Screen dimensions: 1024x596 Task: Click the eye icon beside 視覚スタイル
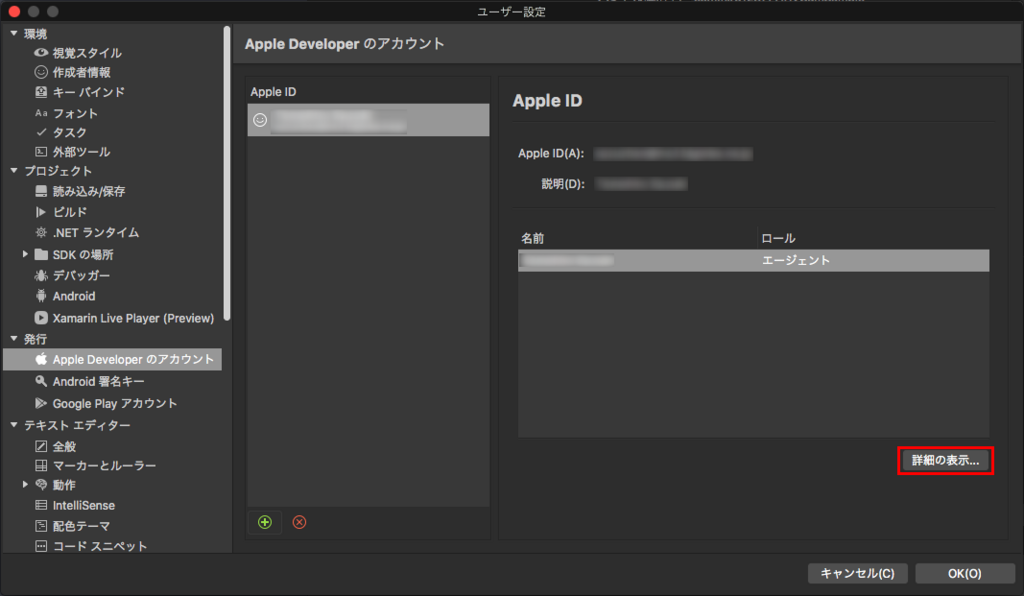[40, 52]
